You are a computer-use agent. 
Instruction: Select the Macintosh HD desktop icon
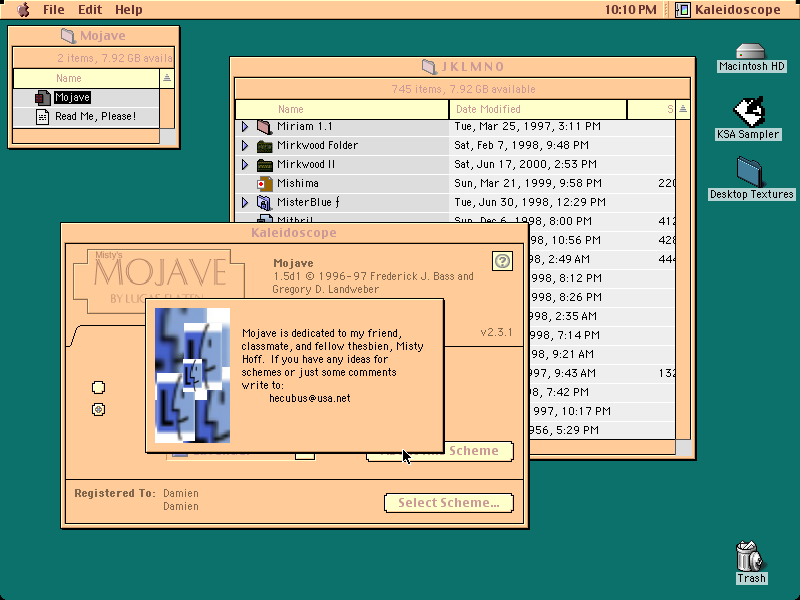(751, 51)
